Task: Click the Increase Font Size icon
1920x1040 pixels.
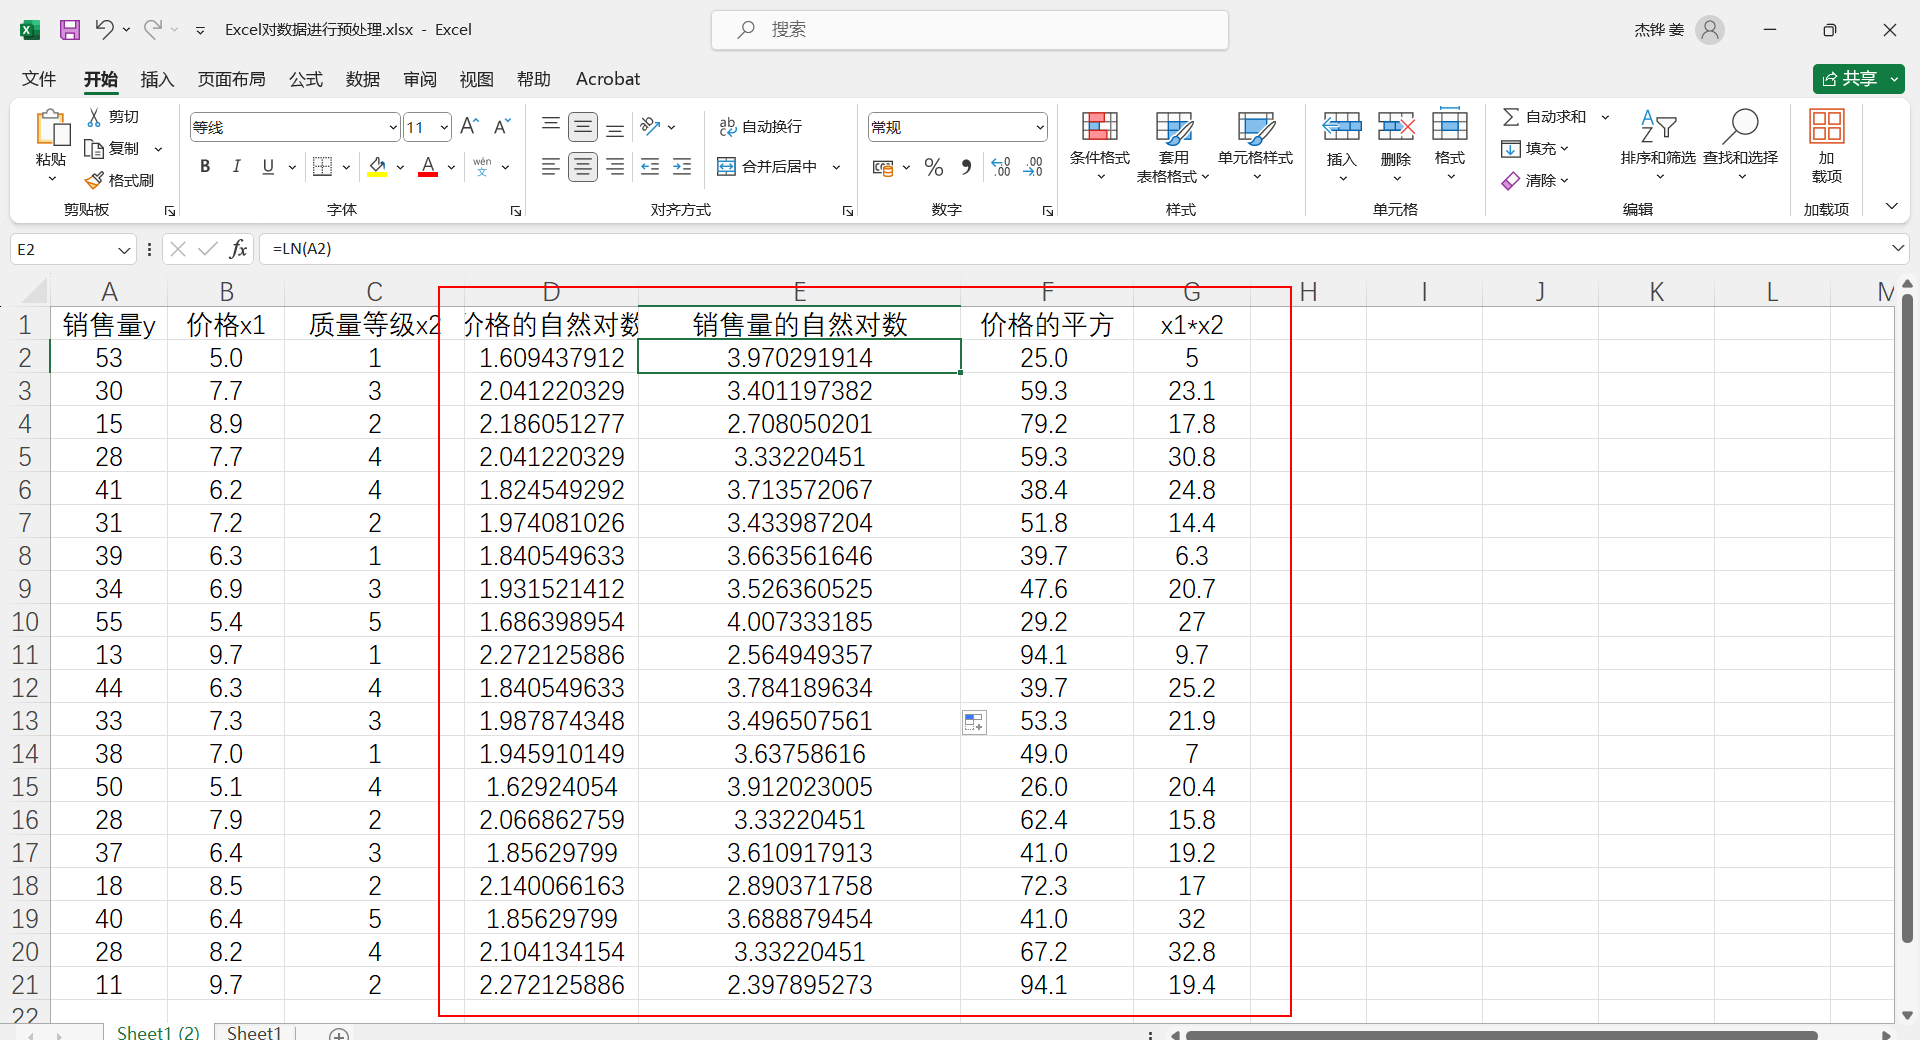Action: pyautogui.click(x=469, y=126)
